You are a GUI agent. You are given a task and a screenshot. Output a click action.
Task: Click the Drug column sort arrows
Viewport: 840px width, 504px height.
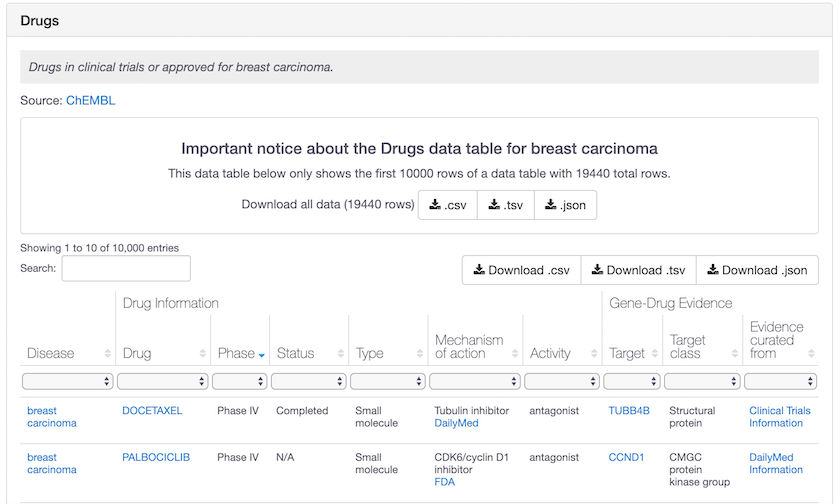coord(203,354)
